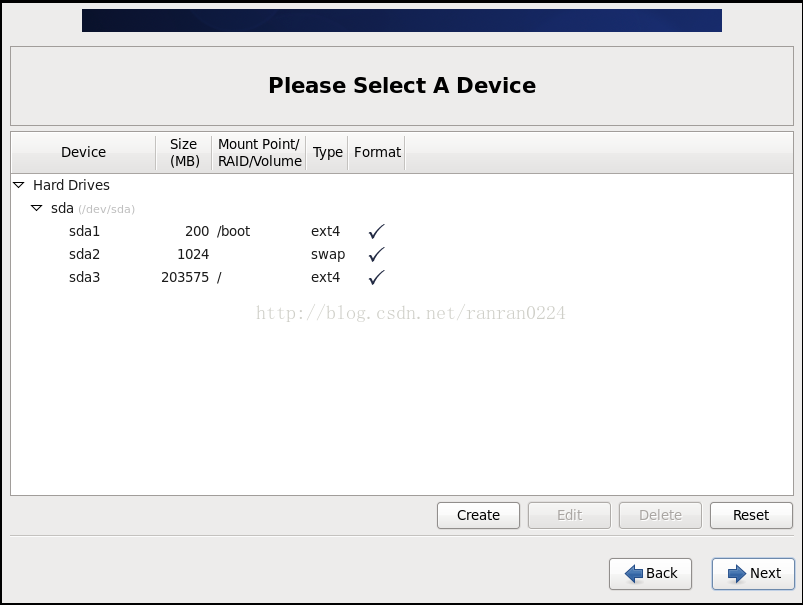
Task: Go back with the Back button
Action: pos(650,573)
